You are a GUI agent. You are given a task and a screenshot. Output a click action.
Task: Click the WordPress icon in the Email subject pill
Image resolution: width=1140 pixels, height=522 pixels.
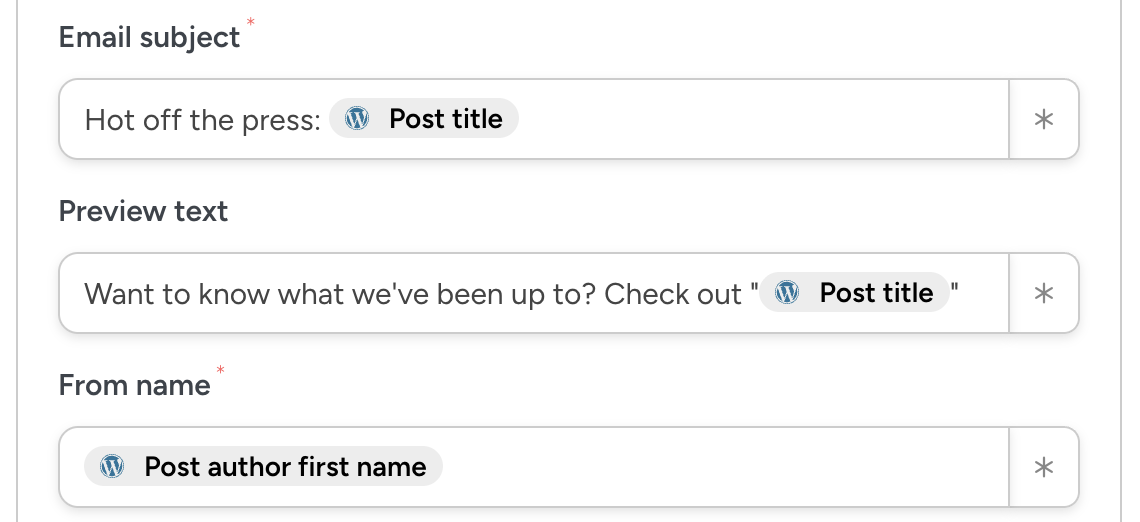click(x=357, y=119)
